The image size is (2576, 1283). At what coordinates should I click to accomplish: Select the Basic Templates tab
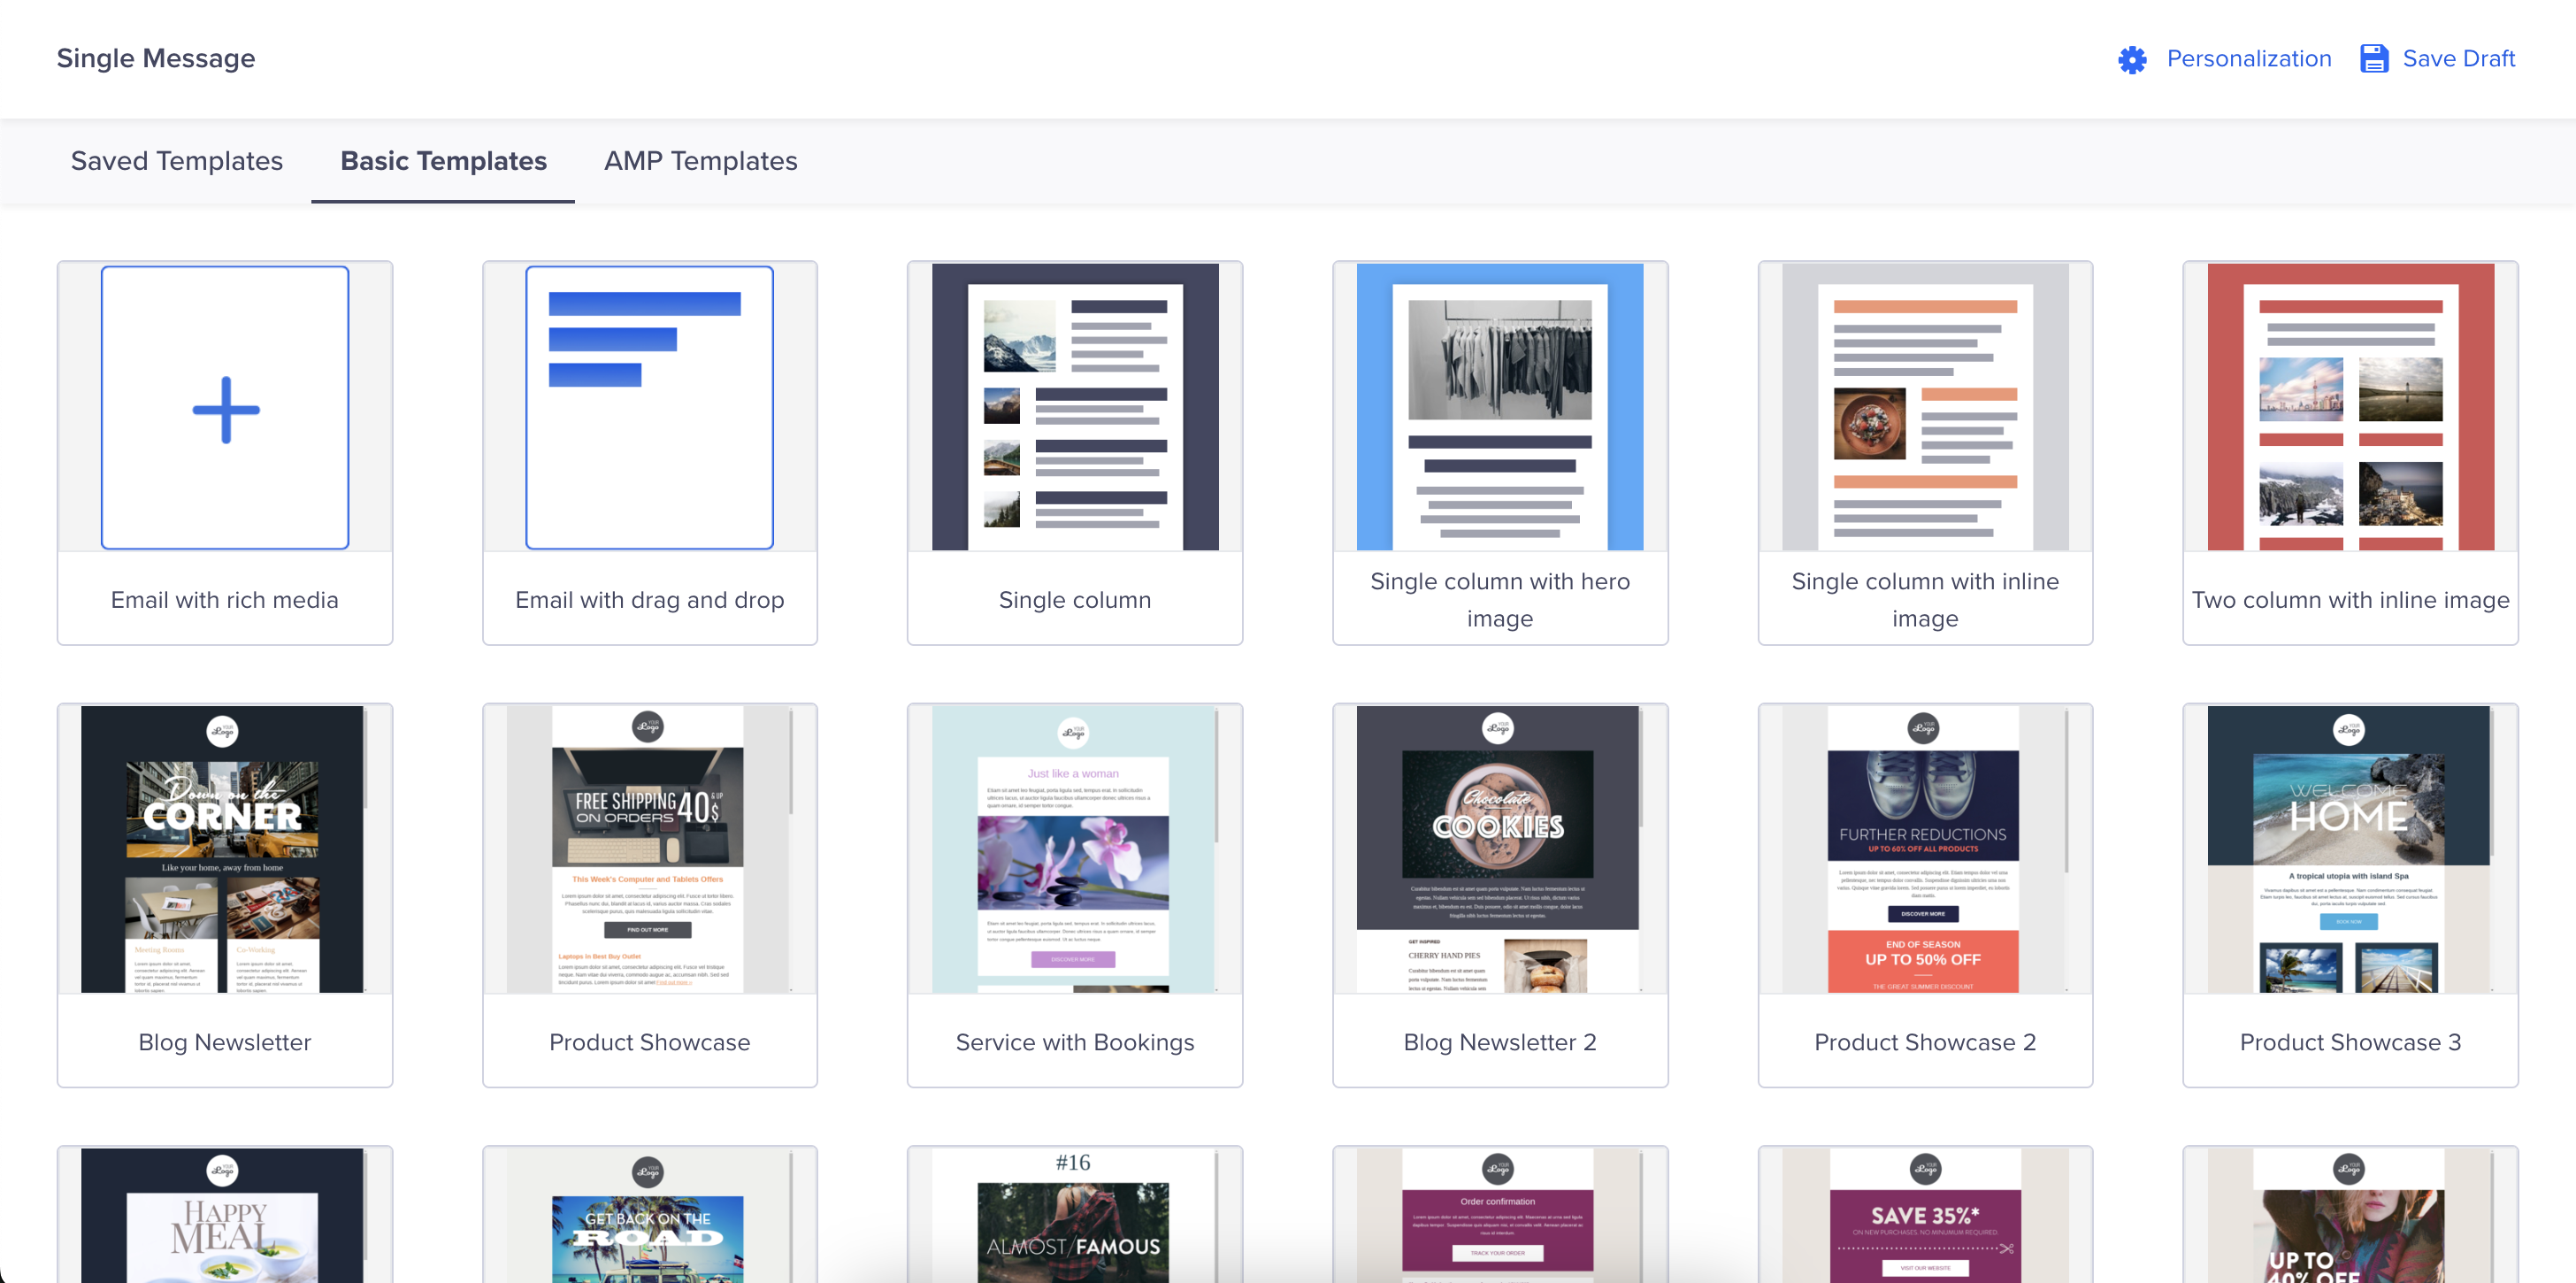(443, 161)
